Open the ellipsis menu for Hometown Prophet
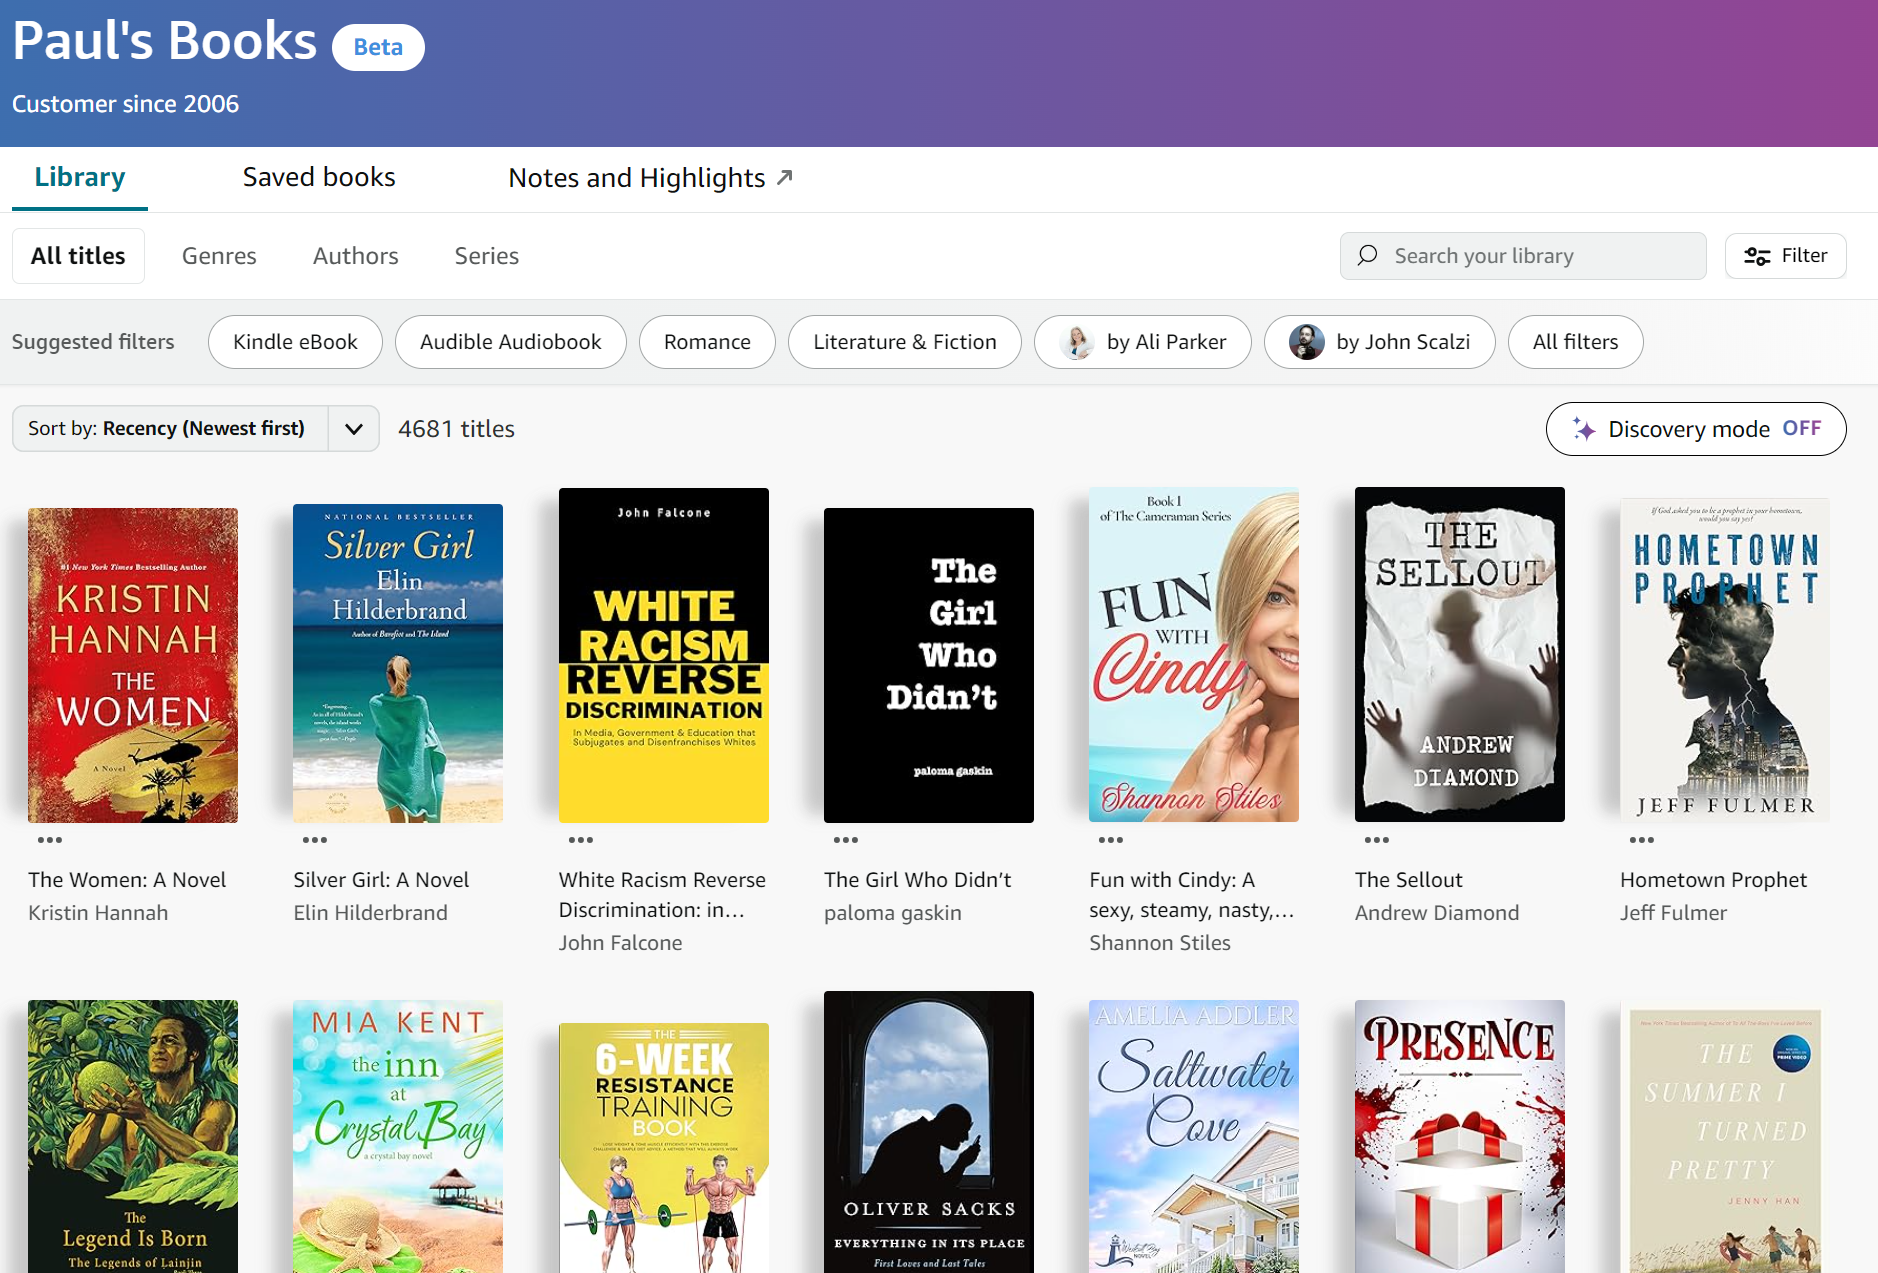This screenshot has height=1273, width=1878. click(1642, 840)
